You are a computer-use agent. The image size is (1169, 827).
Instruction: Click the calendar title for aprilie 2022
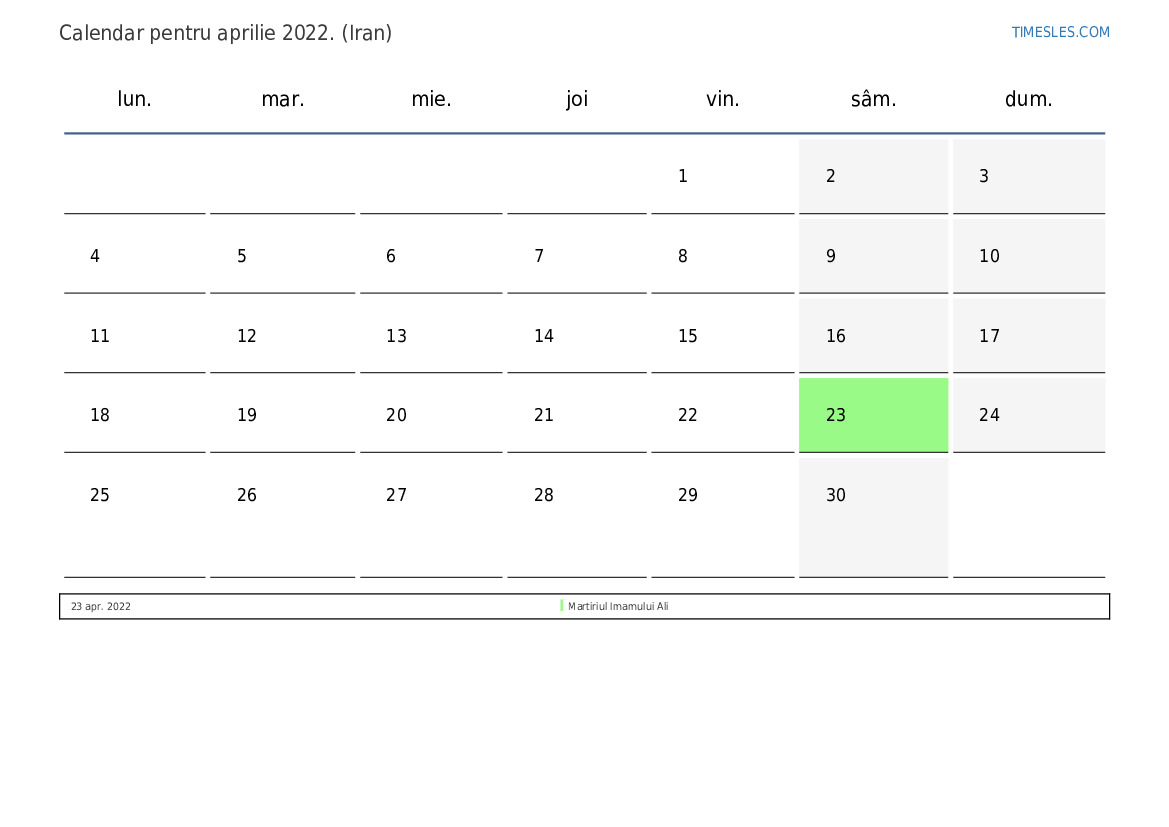tap(225, 33)
